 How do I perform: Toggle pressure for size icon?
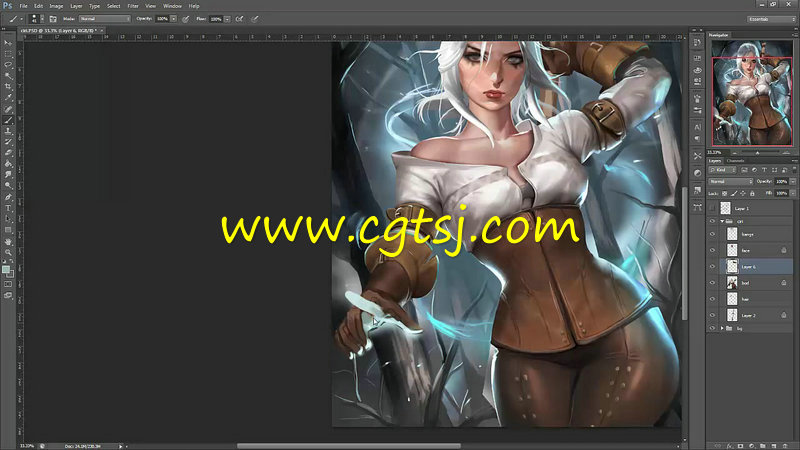coord(255,19)
